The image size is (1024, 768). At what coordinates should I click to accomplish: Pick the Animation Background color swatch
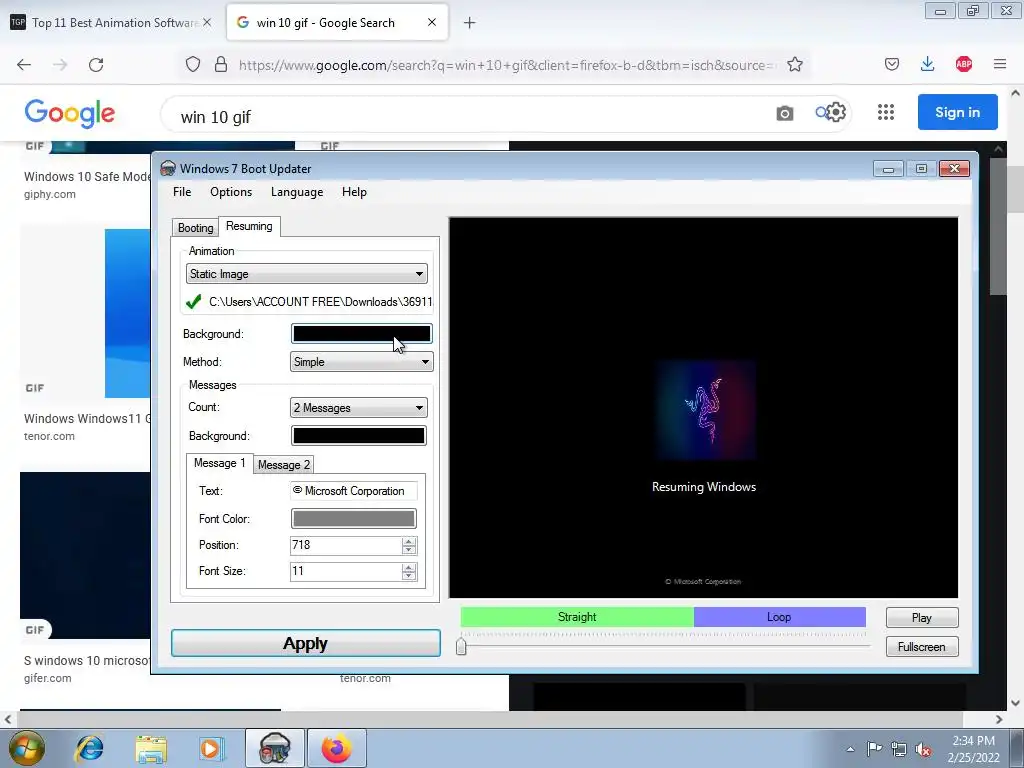click(362, 334)
